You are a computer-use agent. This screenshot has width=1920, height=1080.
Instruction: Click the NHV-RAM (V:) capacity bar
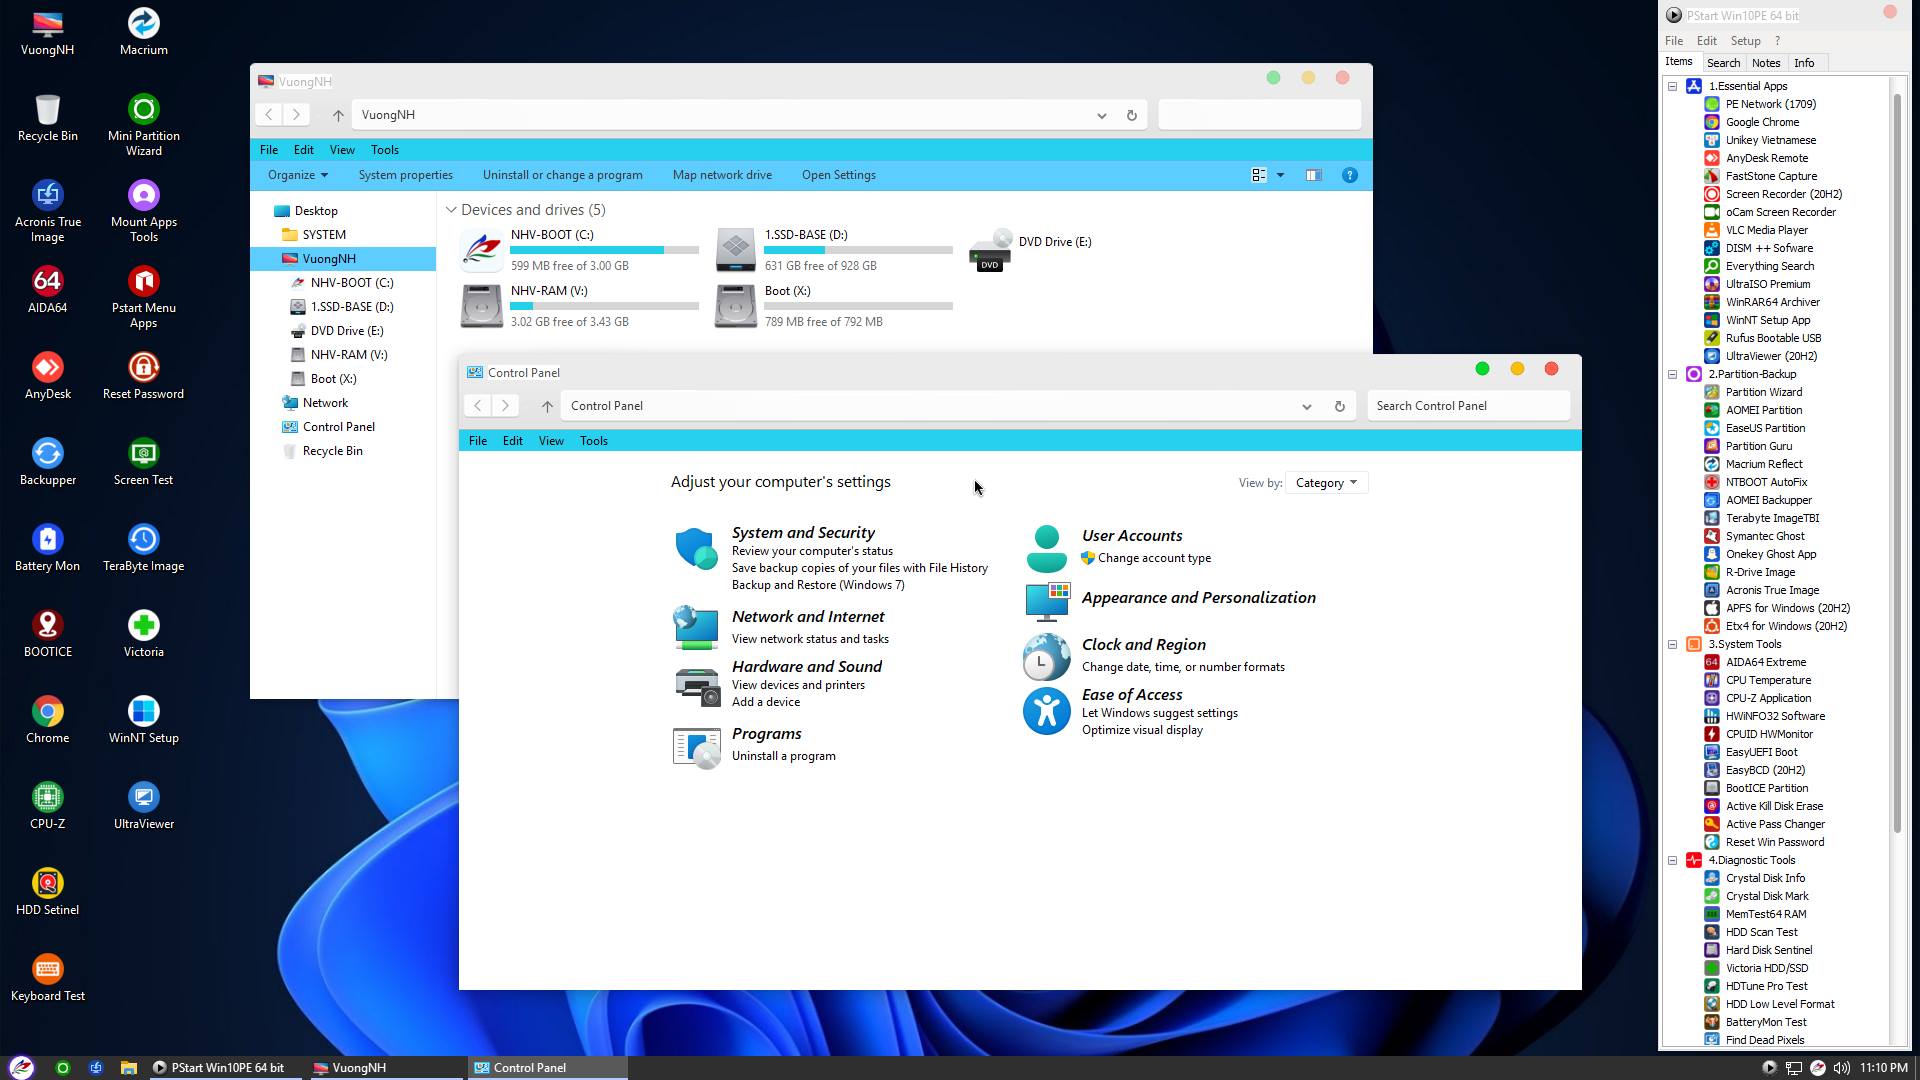[x=604, y=306]
